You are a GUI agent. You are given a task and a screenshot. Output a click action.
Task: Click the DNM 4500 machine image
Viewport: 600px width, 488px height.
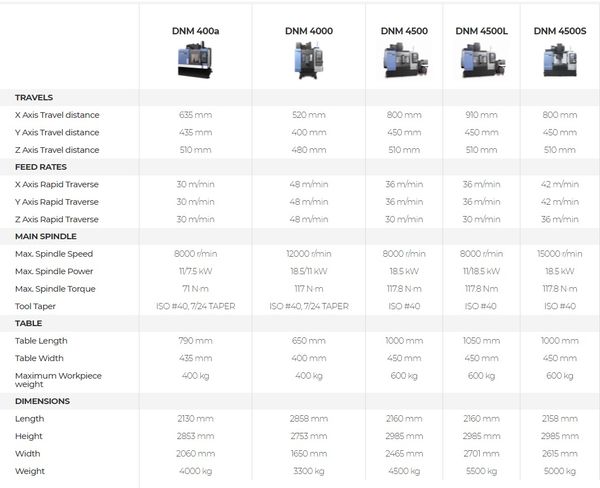point(405,62)
